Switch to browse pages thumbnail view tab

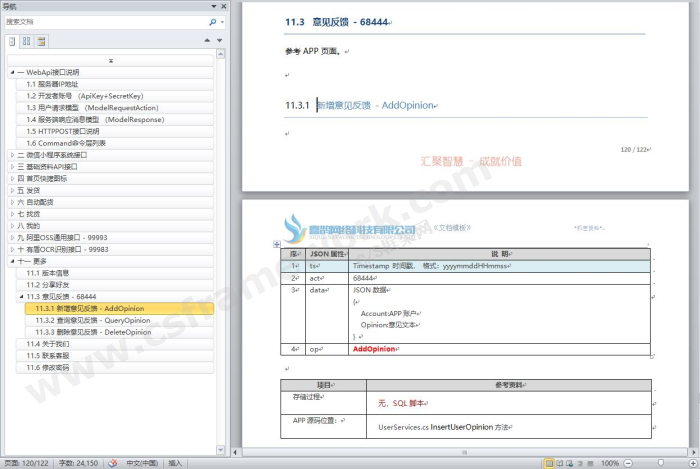(x=27, y=41)
